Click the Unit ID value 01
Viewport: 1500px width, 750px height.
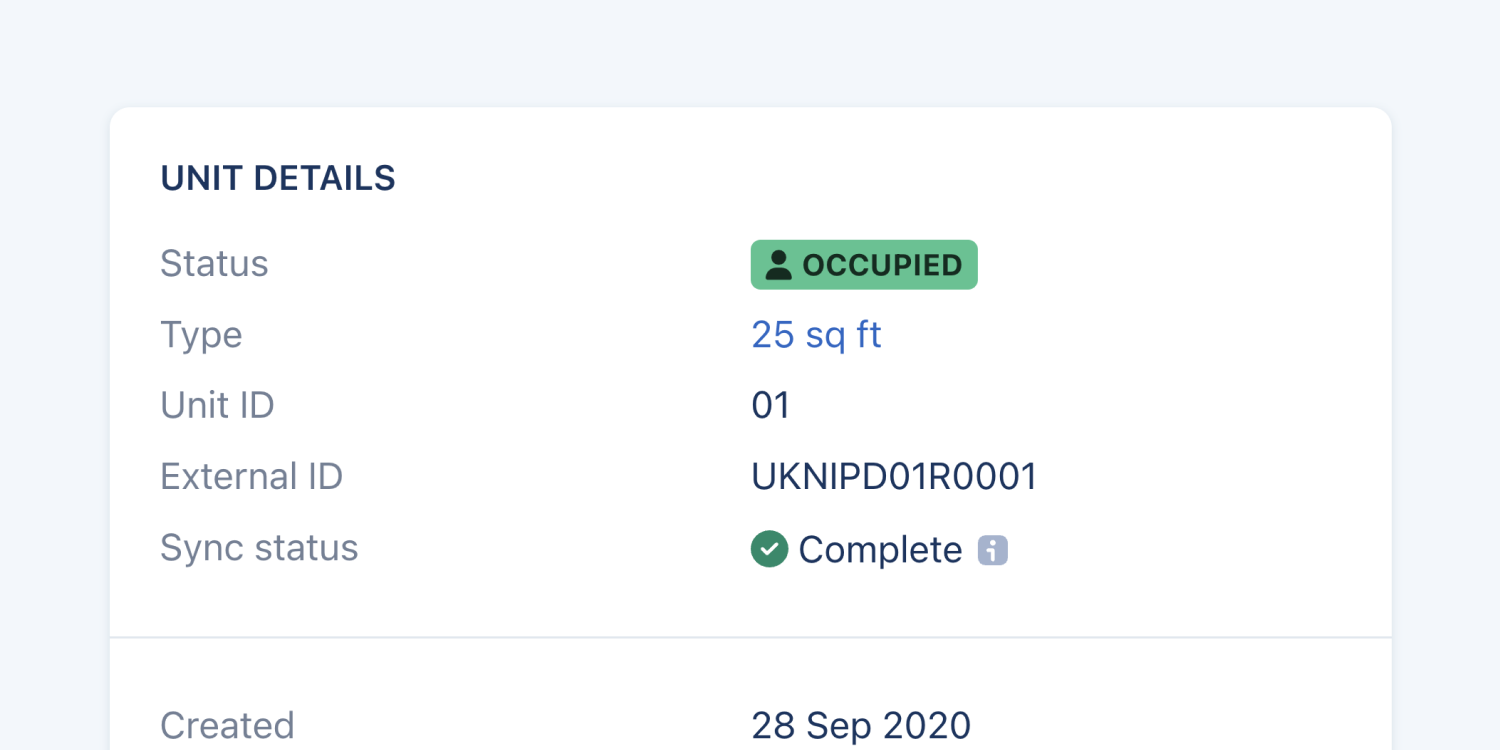click(x=771, y=406)
